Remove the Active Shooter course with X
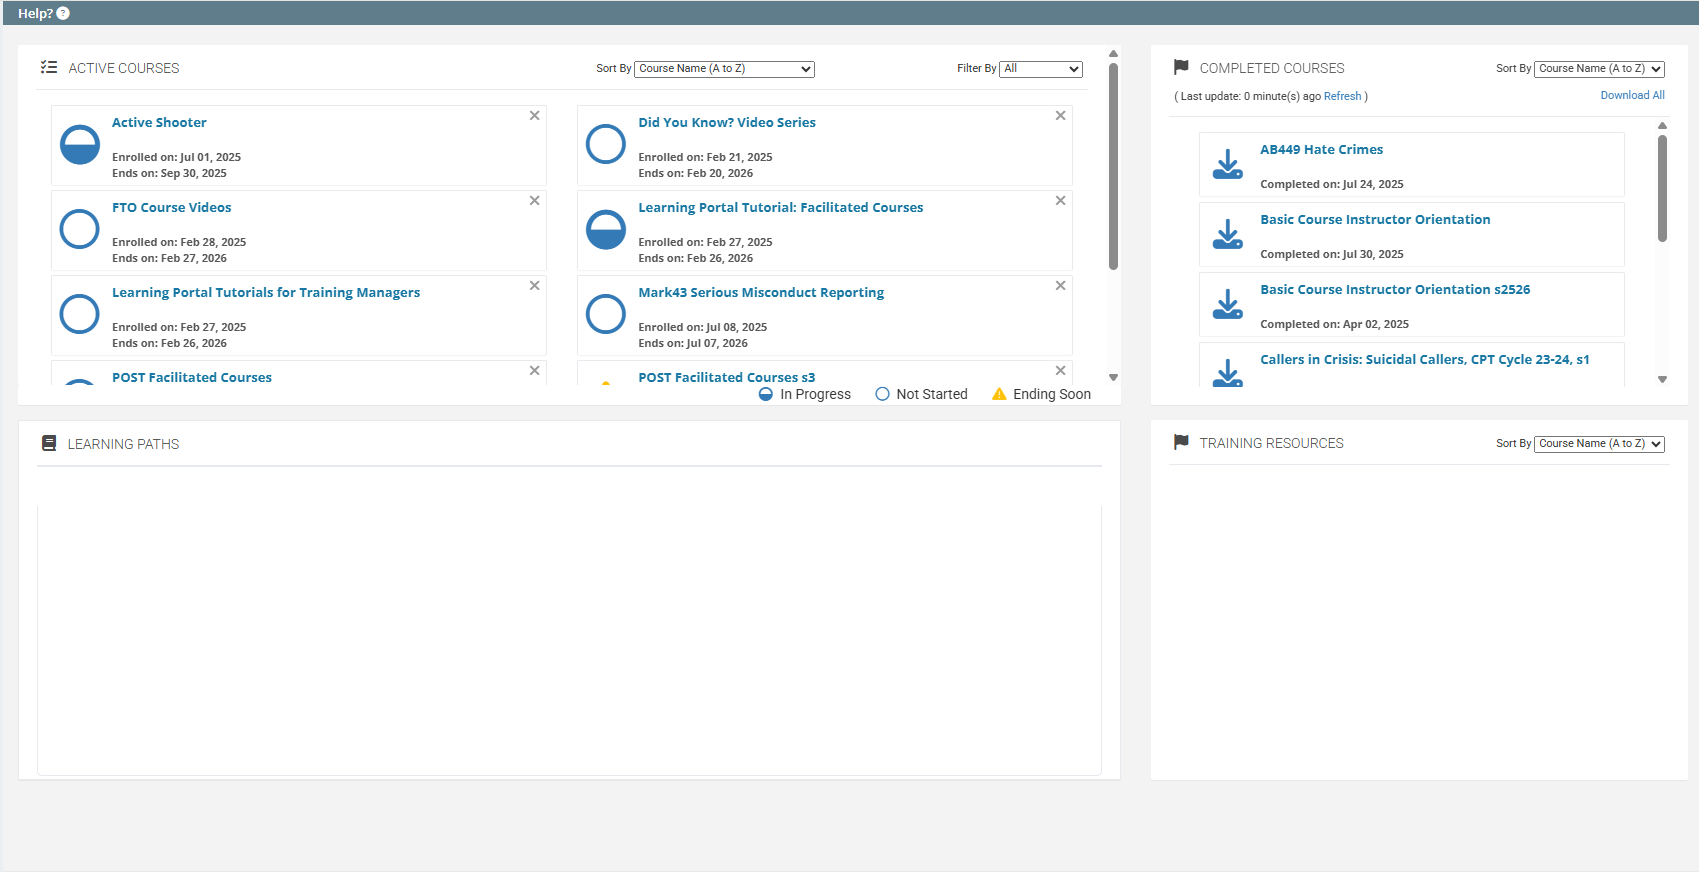This screenshot has width=1699, height=872. click(535, 116)
